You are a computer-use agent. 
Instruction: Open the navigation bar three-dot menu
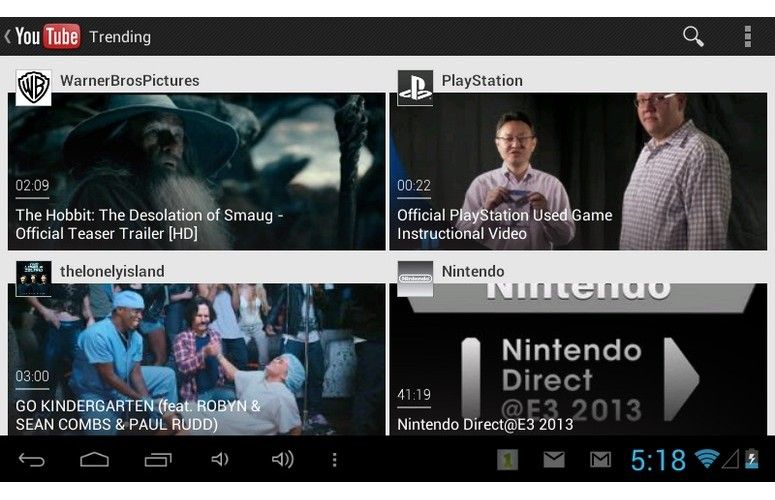coord(335,460)
